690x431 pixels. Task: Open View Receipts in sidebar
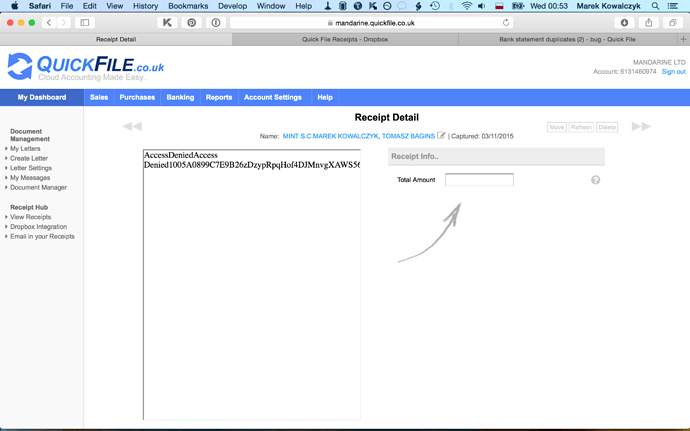point(30,216)
